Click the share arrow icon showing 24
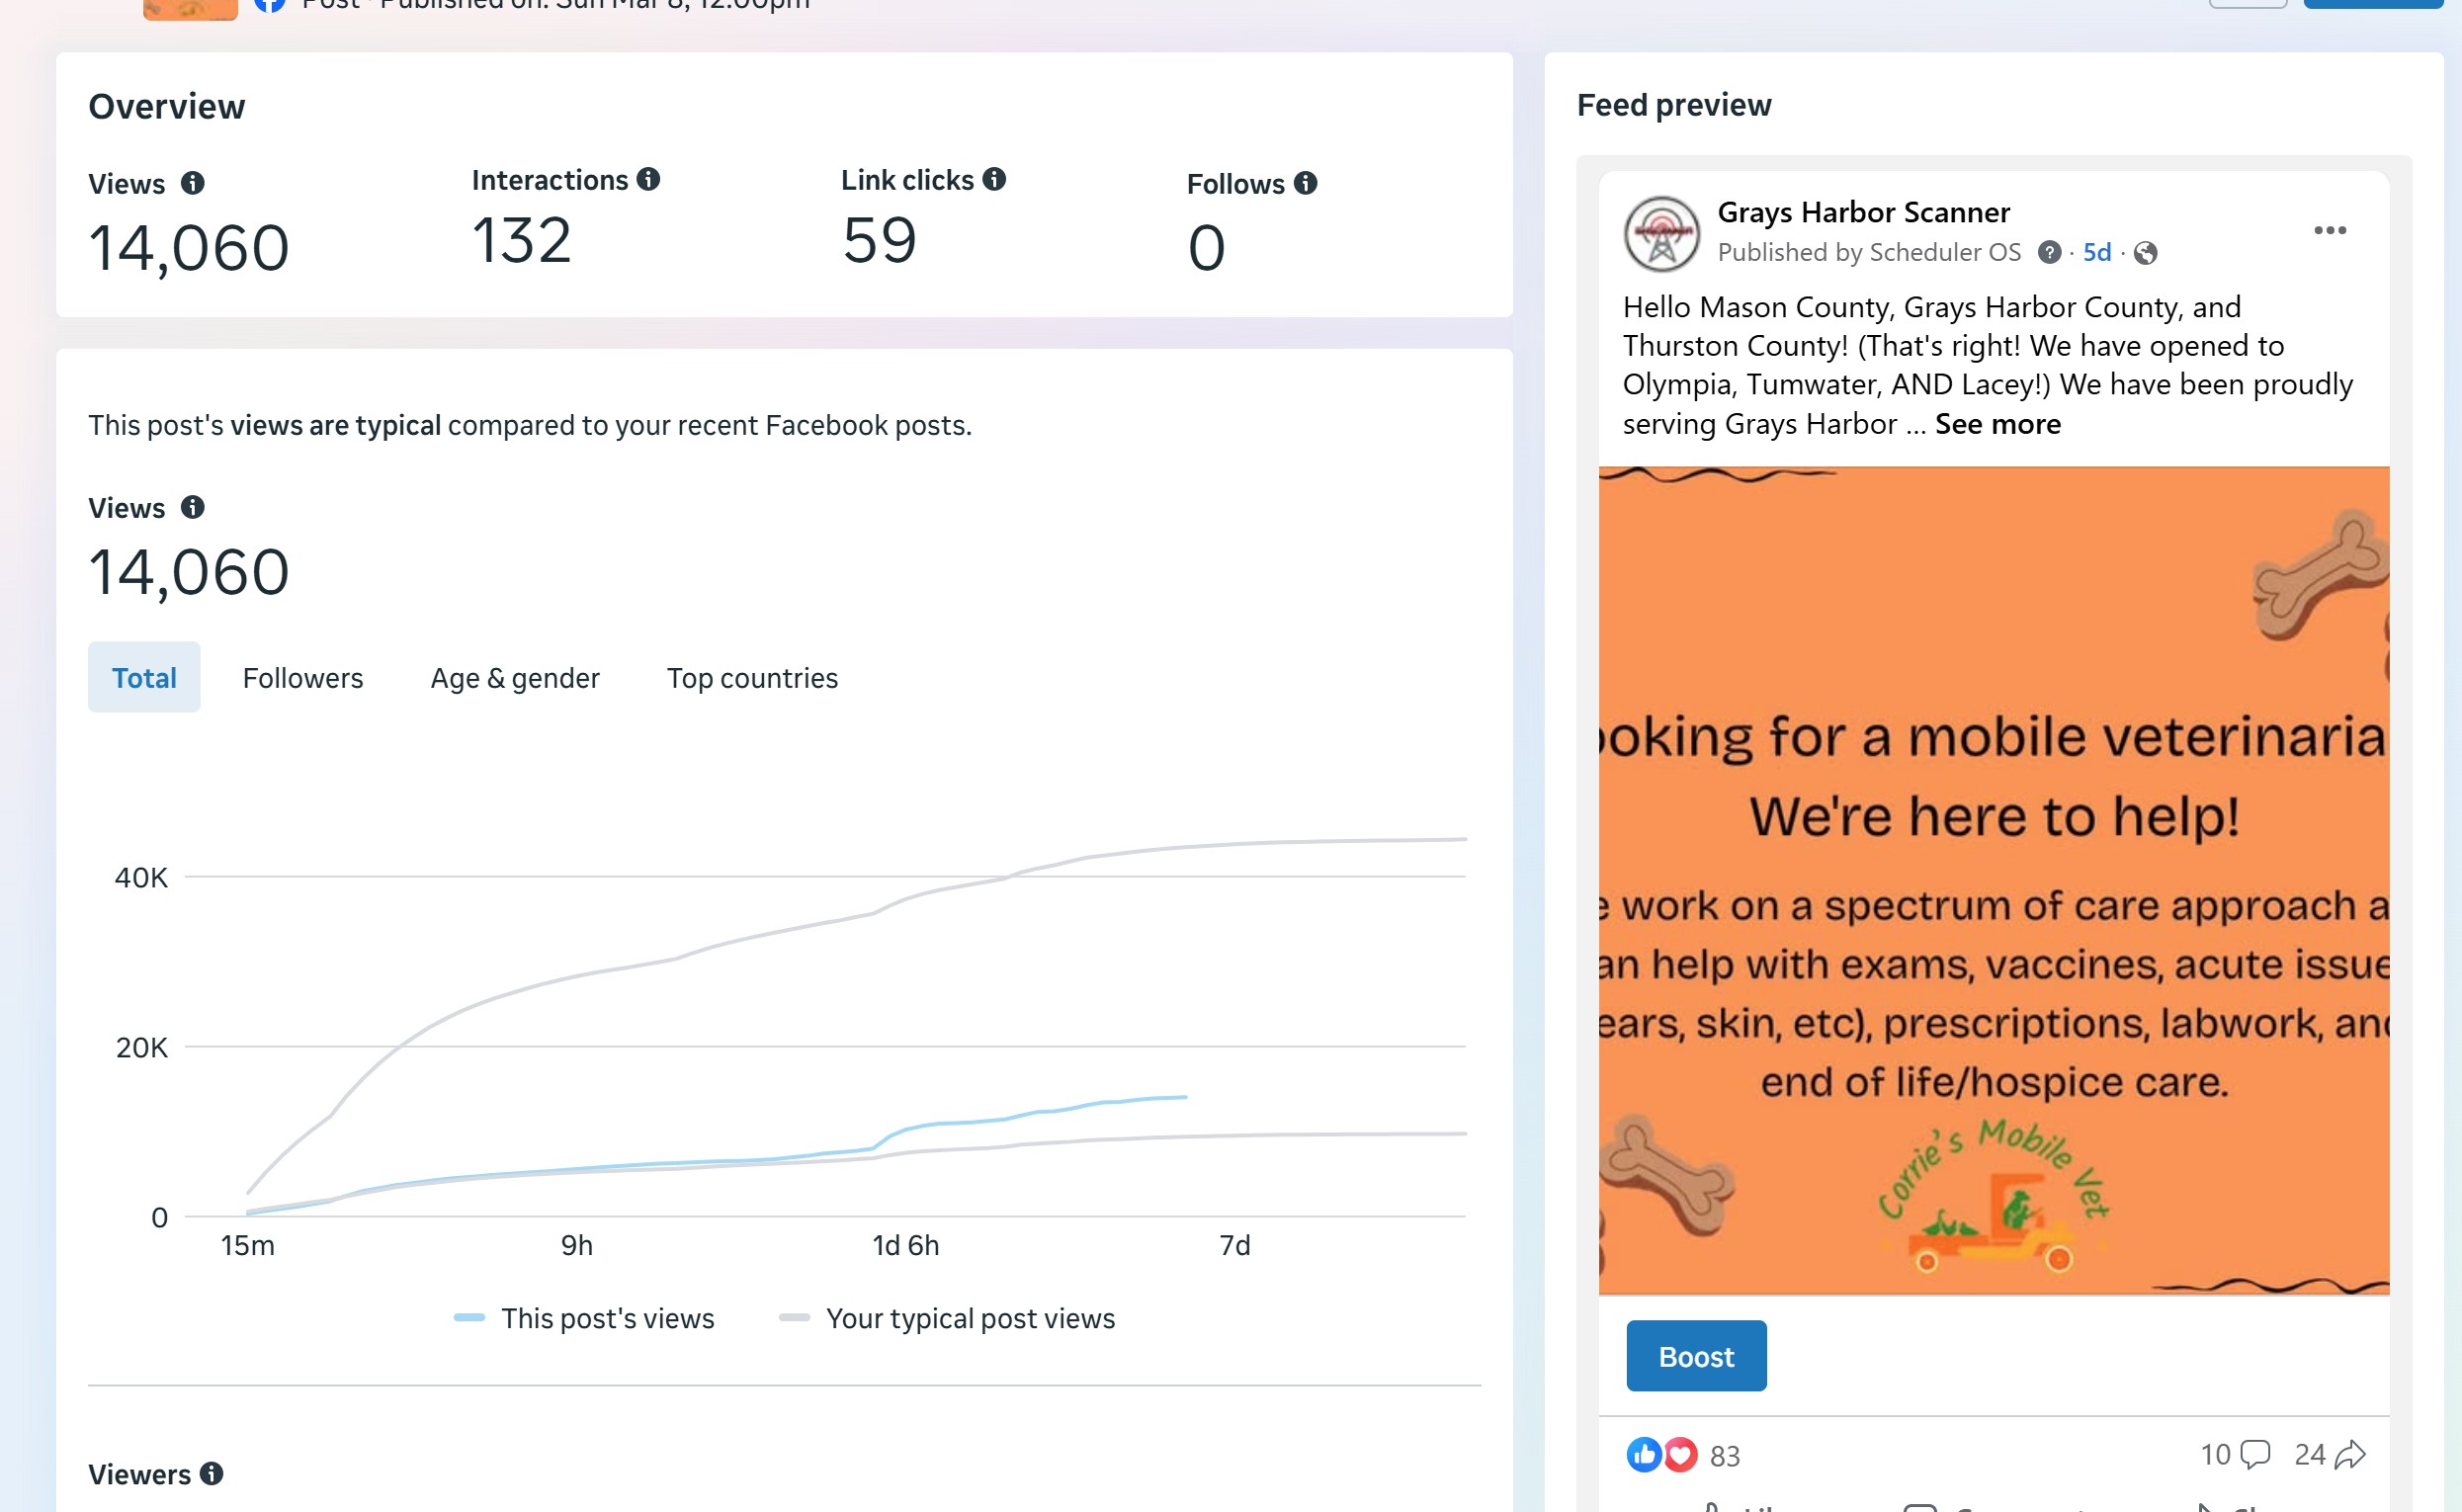This screenshot has height=1512, width=2462. point(2349,1454)
